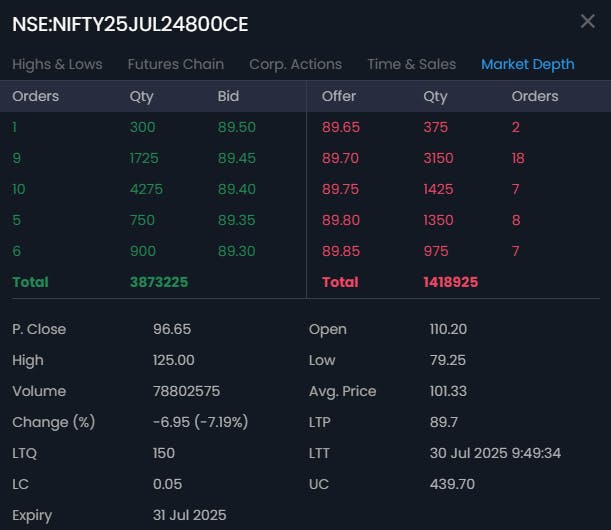Screen dimensions: 611x530
Task: Select offer price 89.75
Action: [341, 189]
